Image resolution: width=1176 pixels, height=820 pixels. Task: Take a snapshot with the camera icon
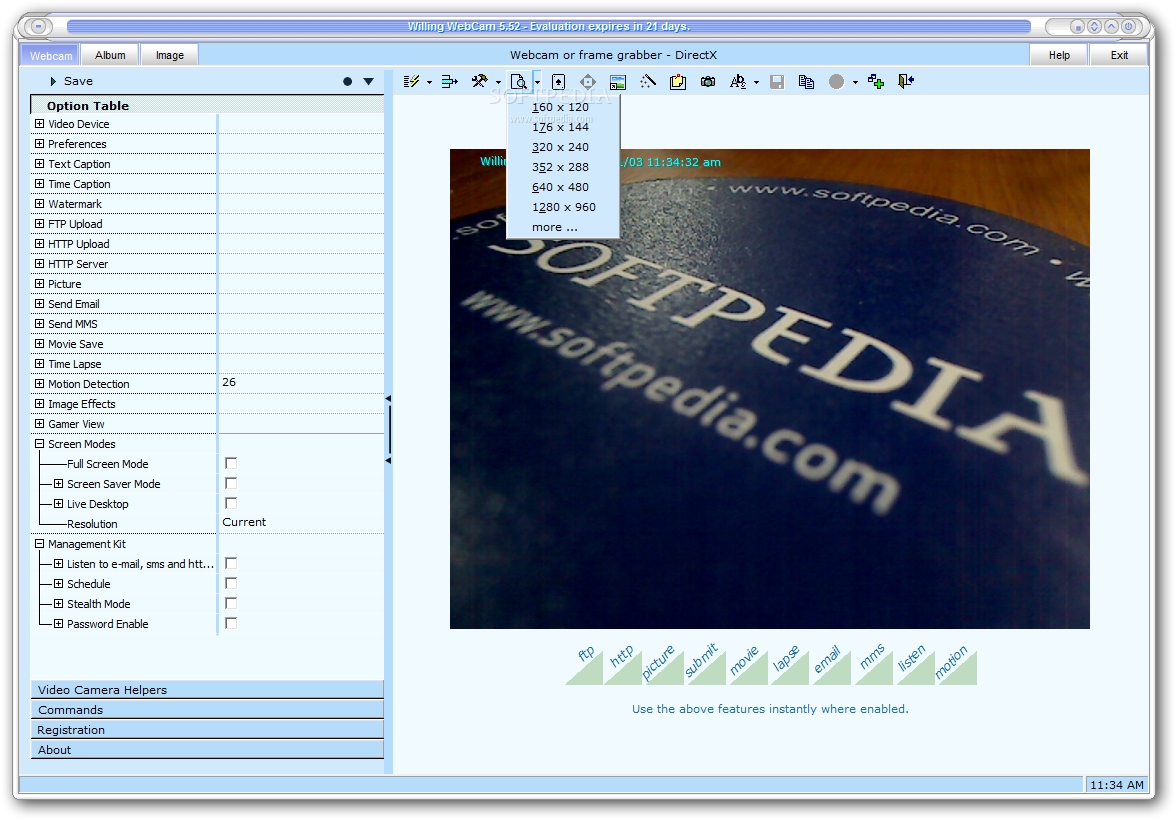pos(708,82)
